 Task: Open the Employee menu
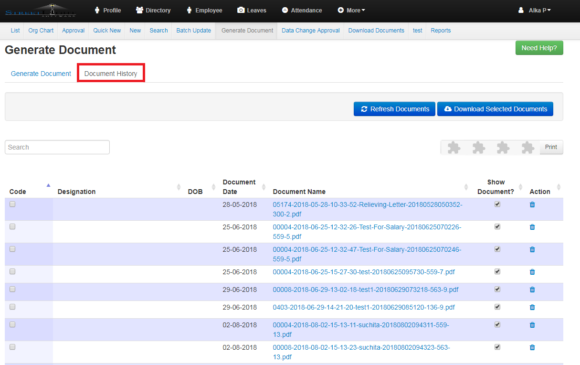(204, 10)
